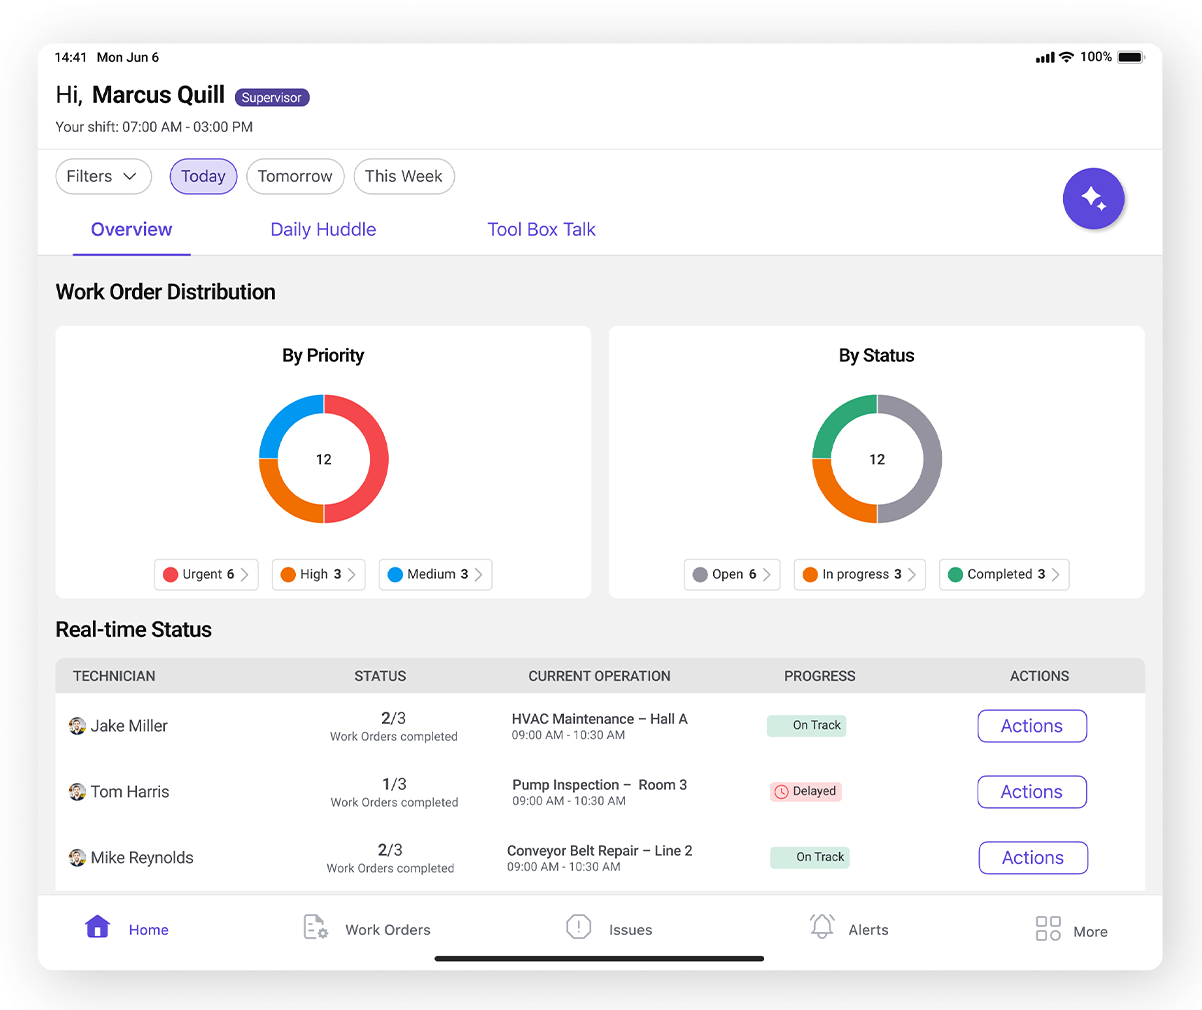Enable the This Week view toggle
The height and width of the screenshot is (1010, 1202).
(404, 176)
